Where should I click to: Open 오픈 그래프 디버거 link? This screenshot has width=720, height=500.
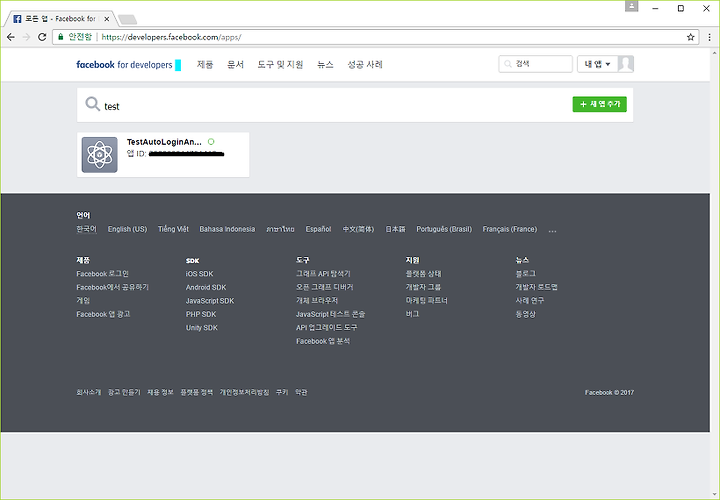coord(325,287)
